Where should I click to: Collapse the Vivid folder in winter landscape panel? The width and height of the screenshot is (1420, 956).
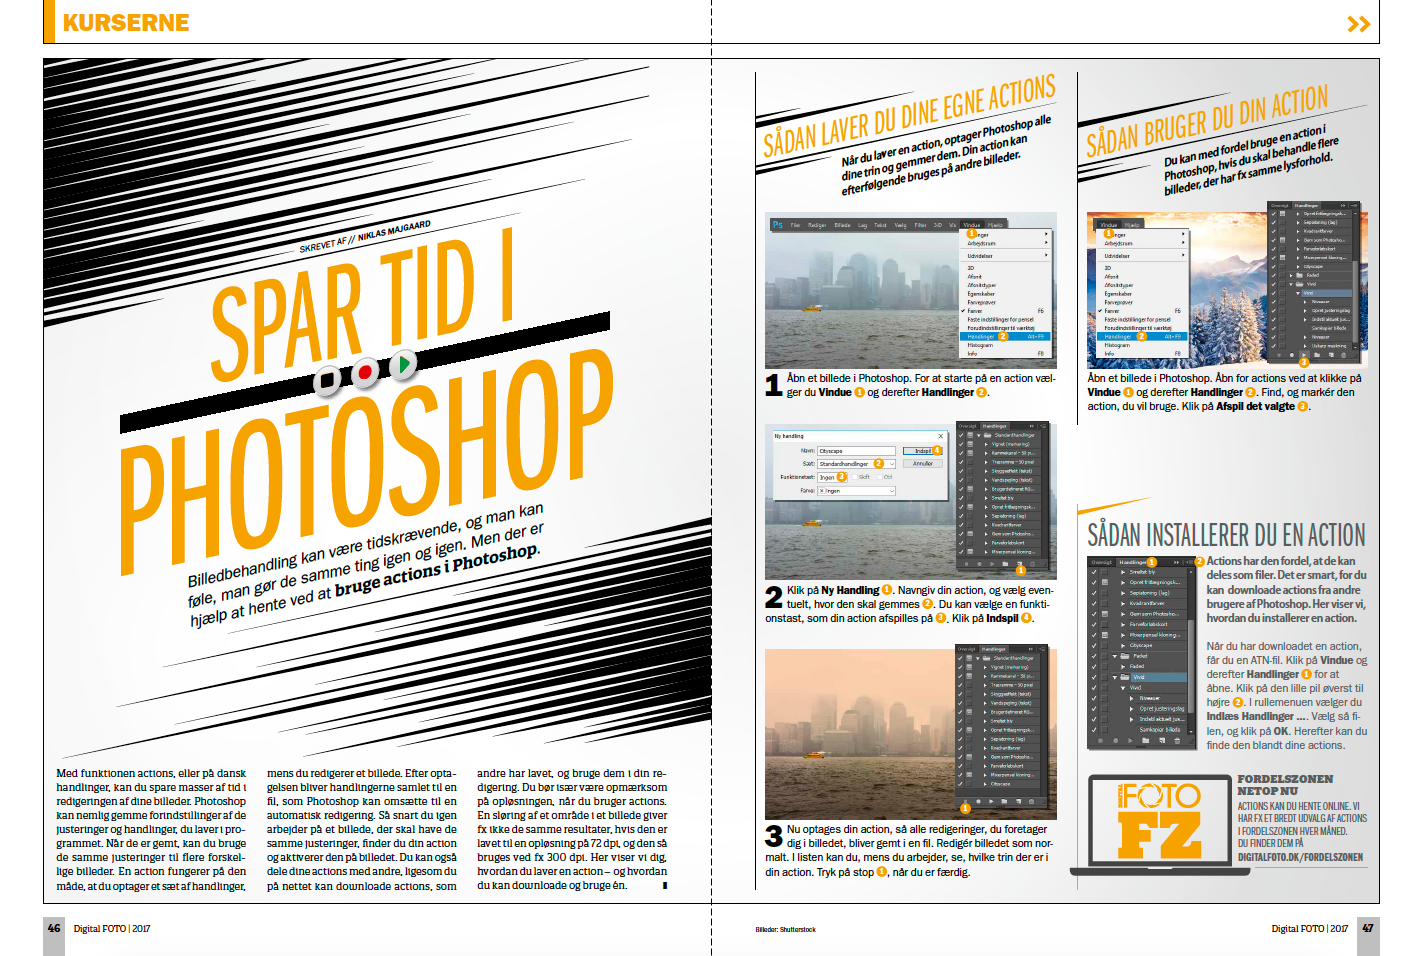[x=1293, y=284]
